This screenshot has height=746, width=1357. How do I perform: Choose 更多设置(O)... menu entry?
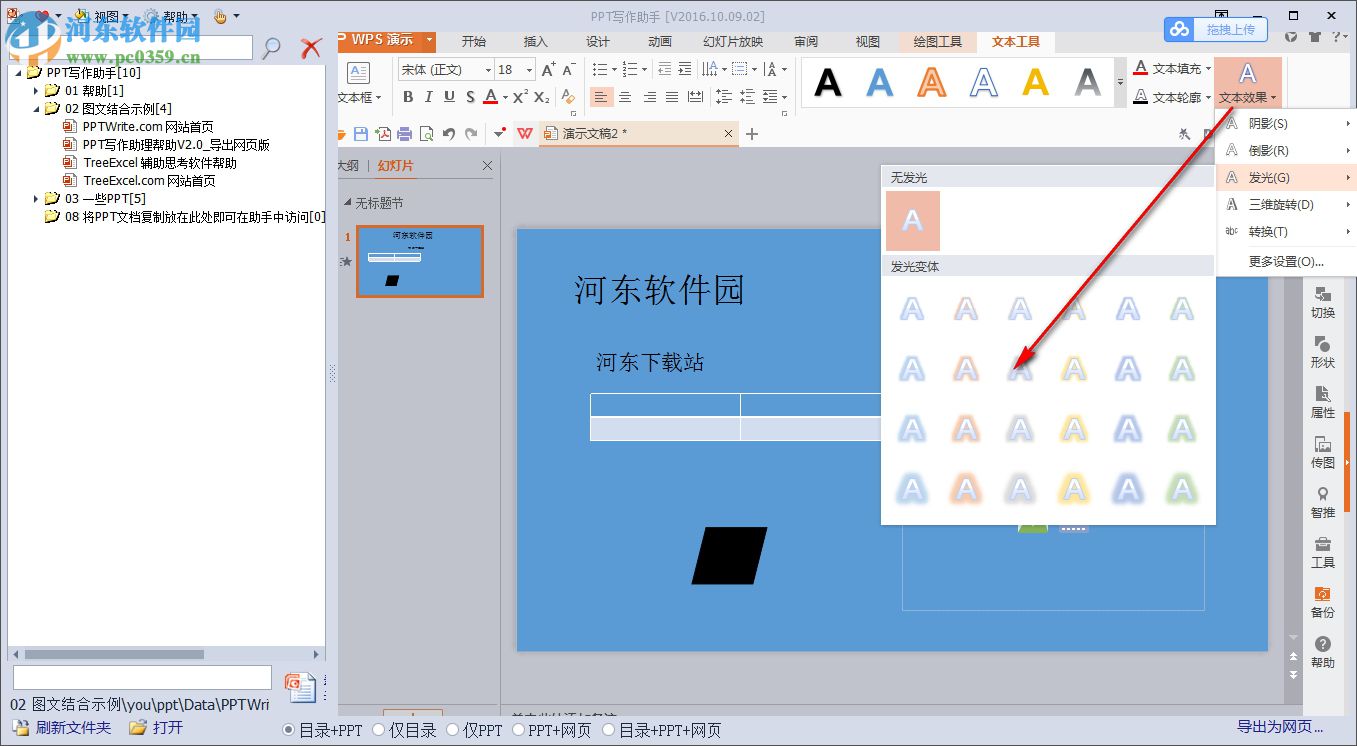[1286, 262]
